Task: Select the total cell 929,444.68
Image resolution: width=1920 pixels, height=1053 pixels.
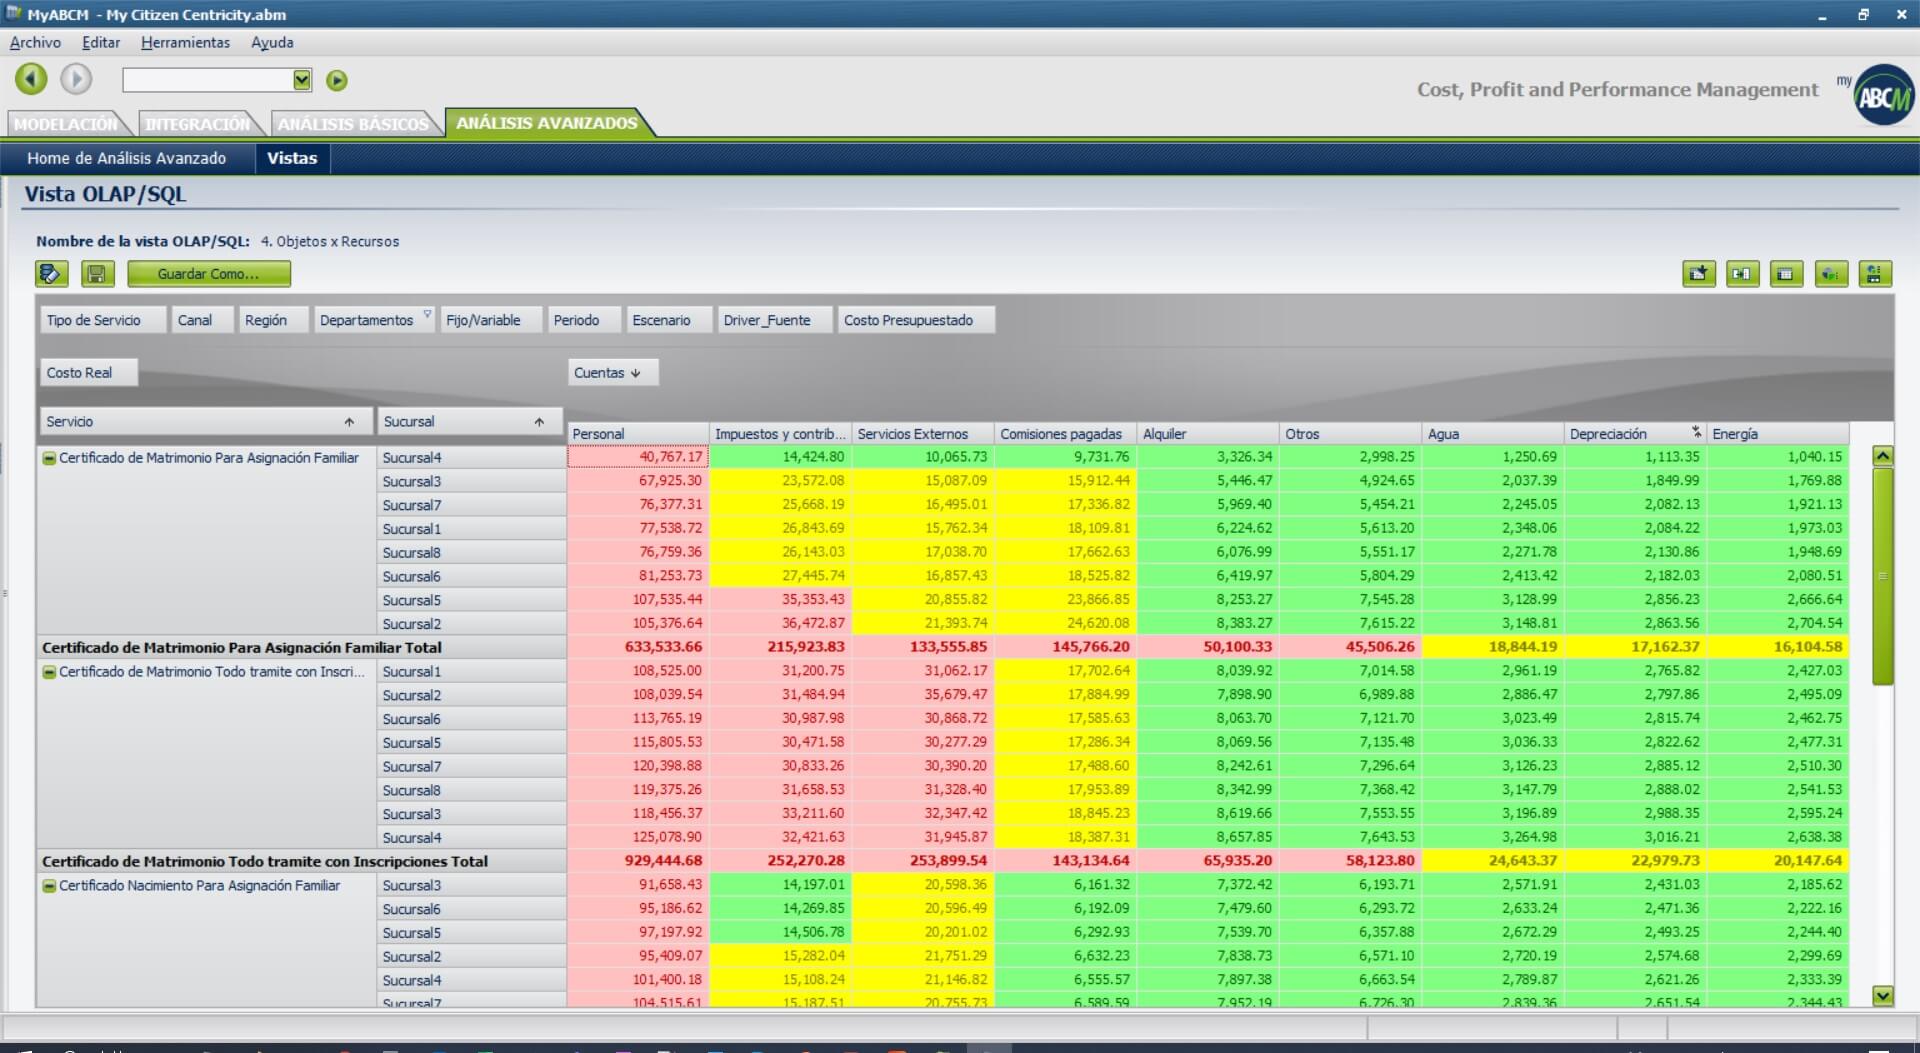Action: pos(638,861)
